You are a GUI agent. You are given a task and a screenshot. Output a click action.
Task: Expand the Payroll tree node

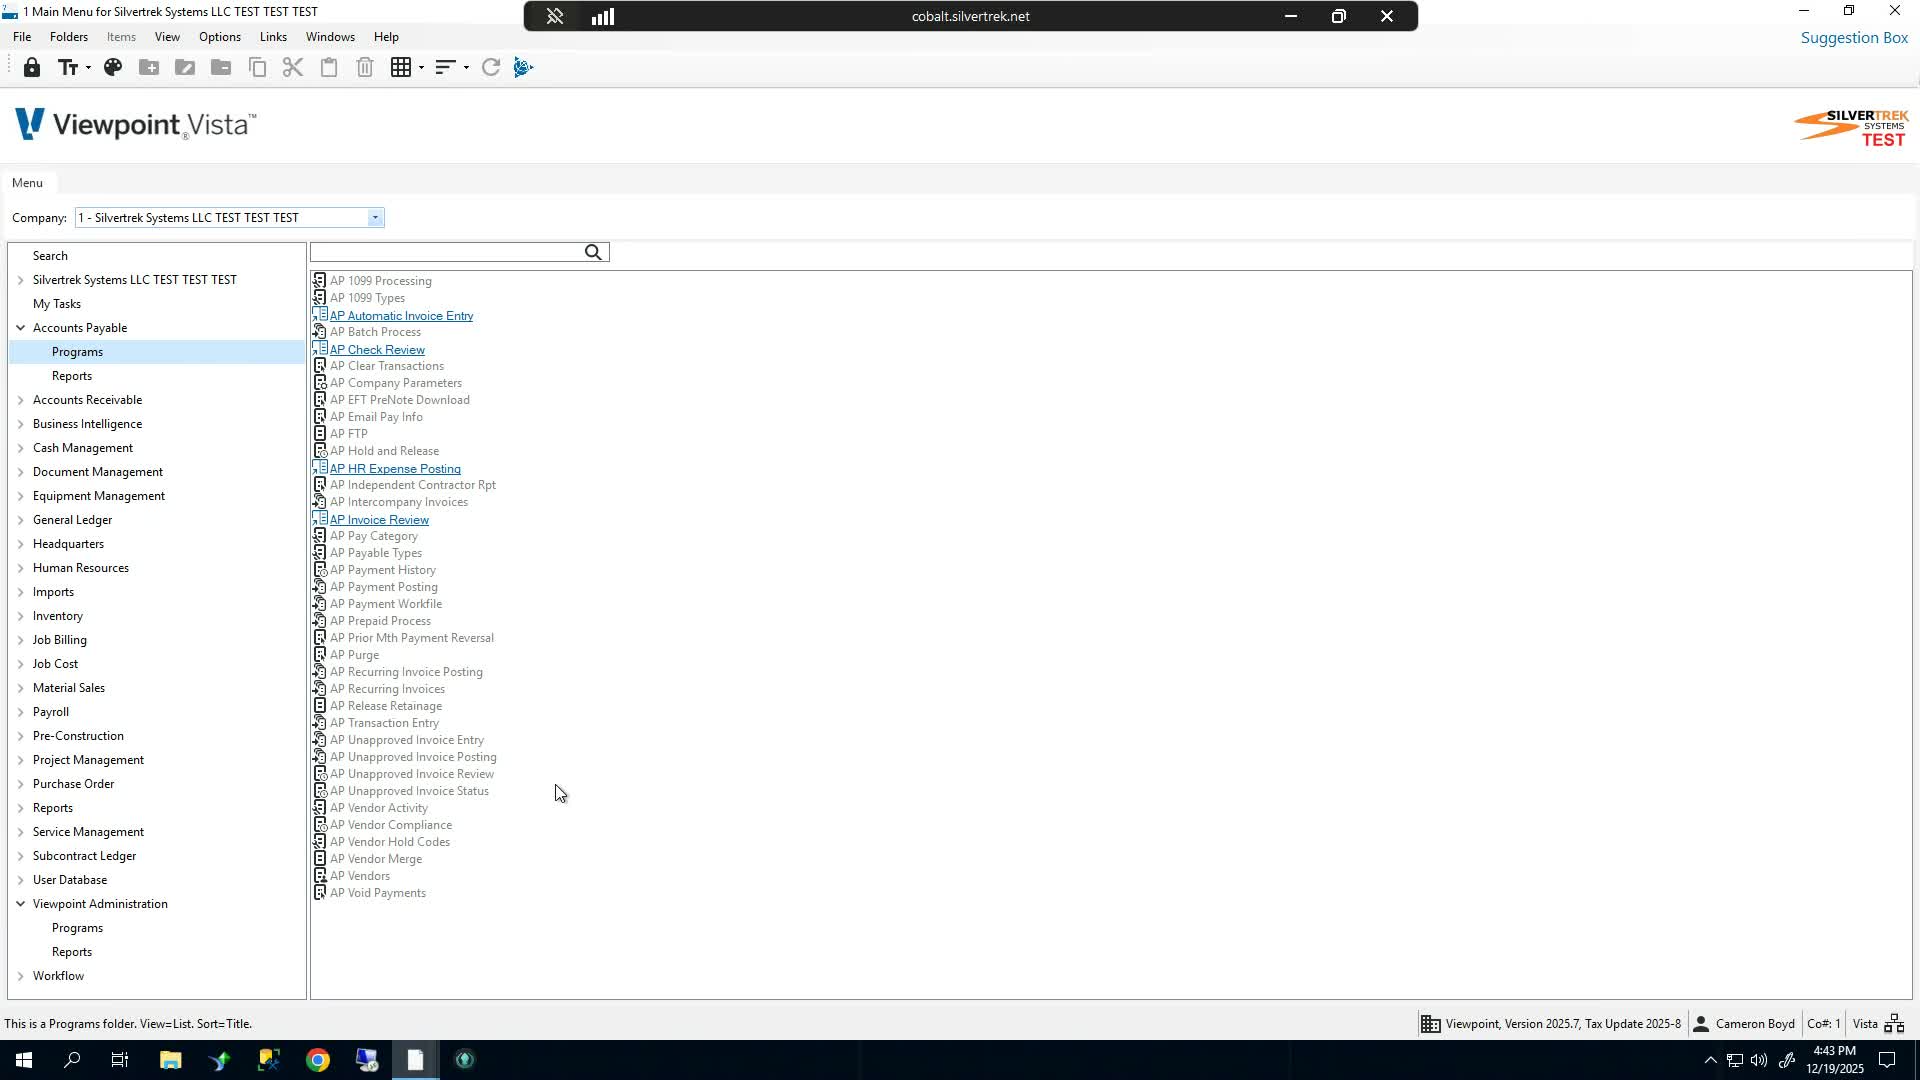pos(20,711)
